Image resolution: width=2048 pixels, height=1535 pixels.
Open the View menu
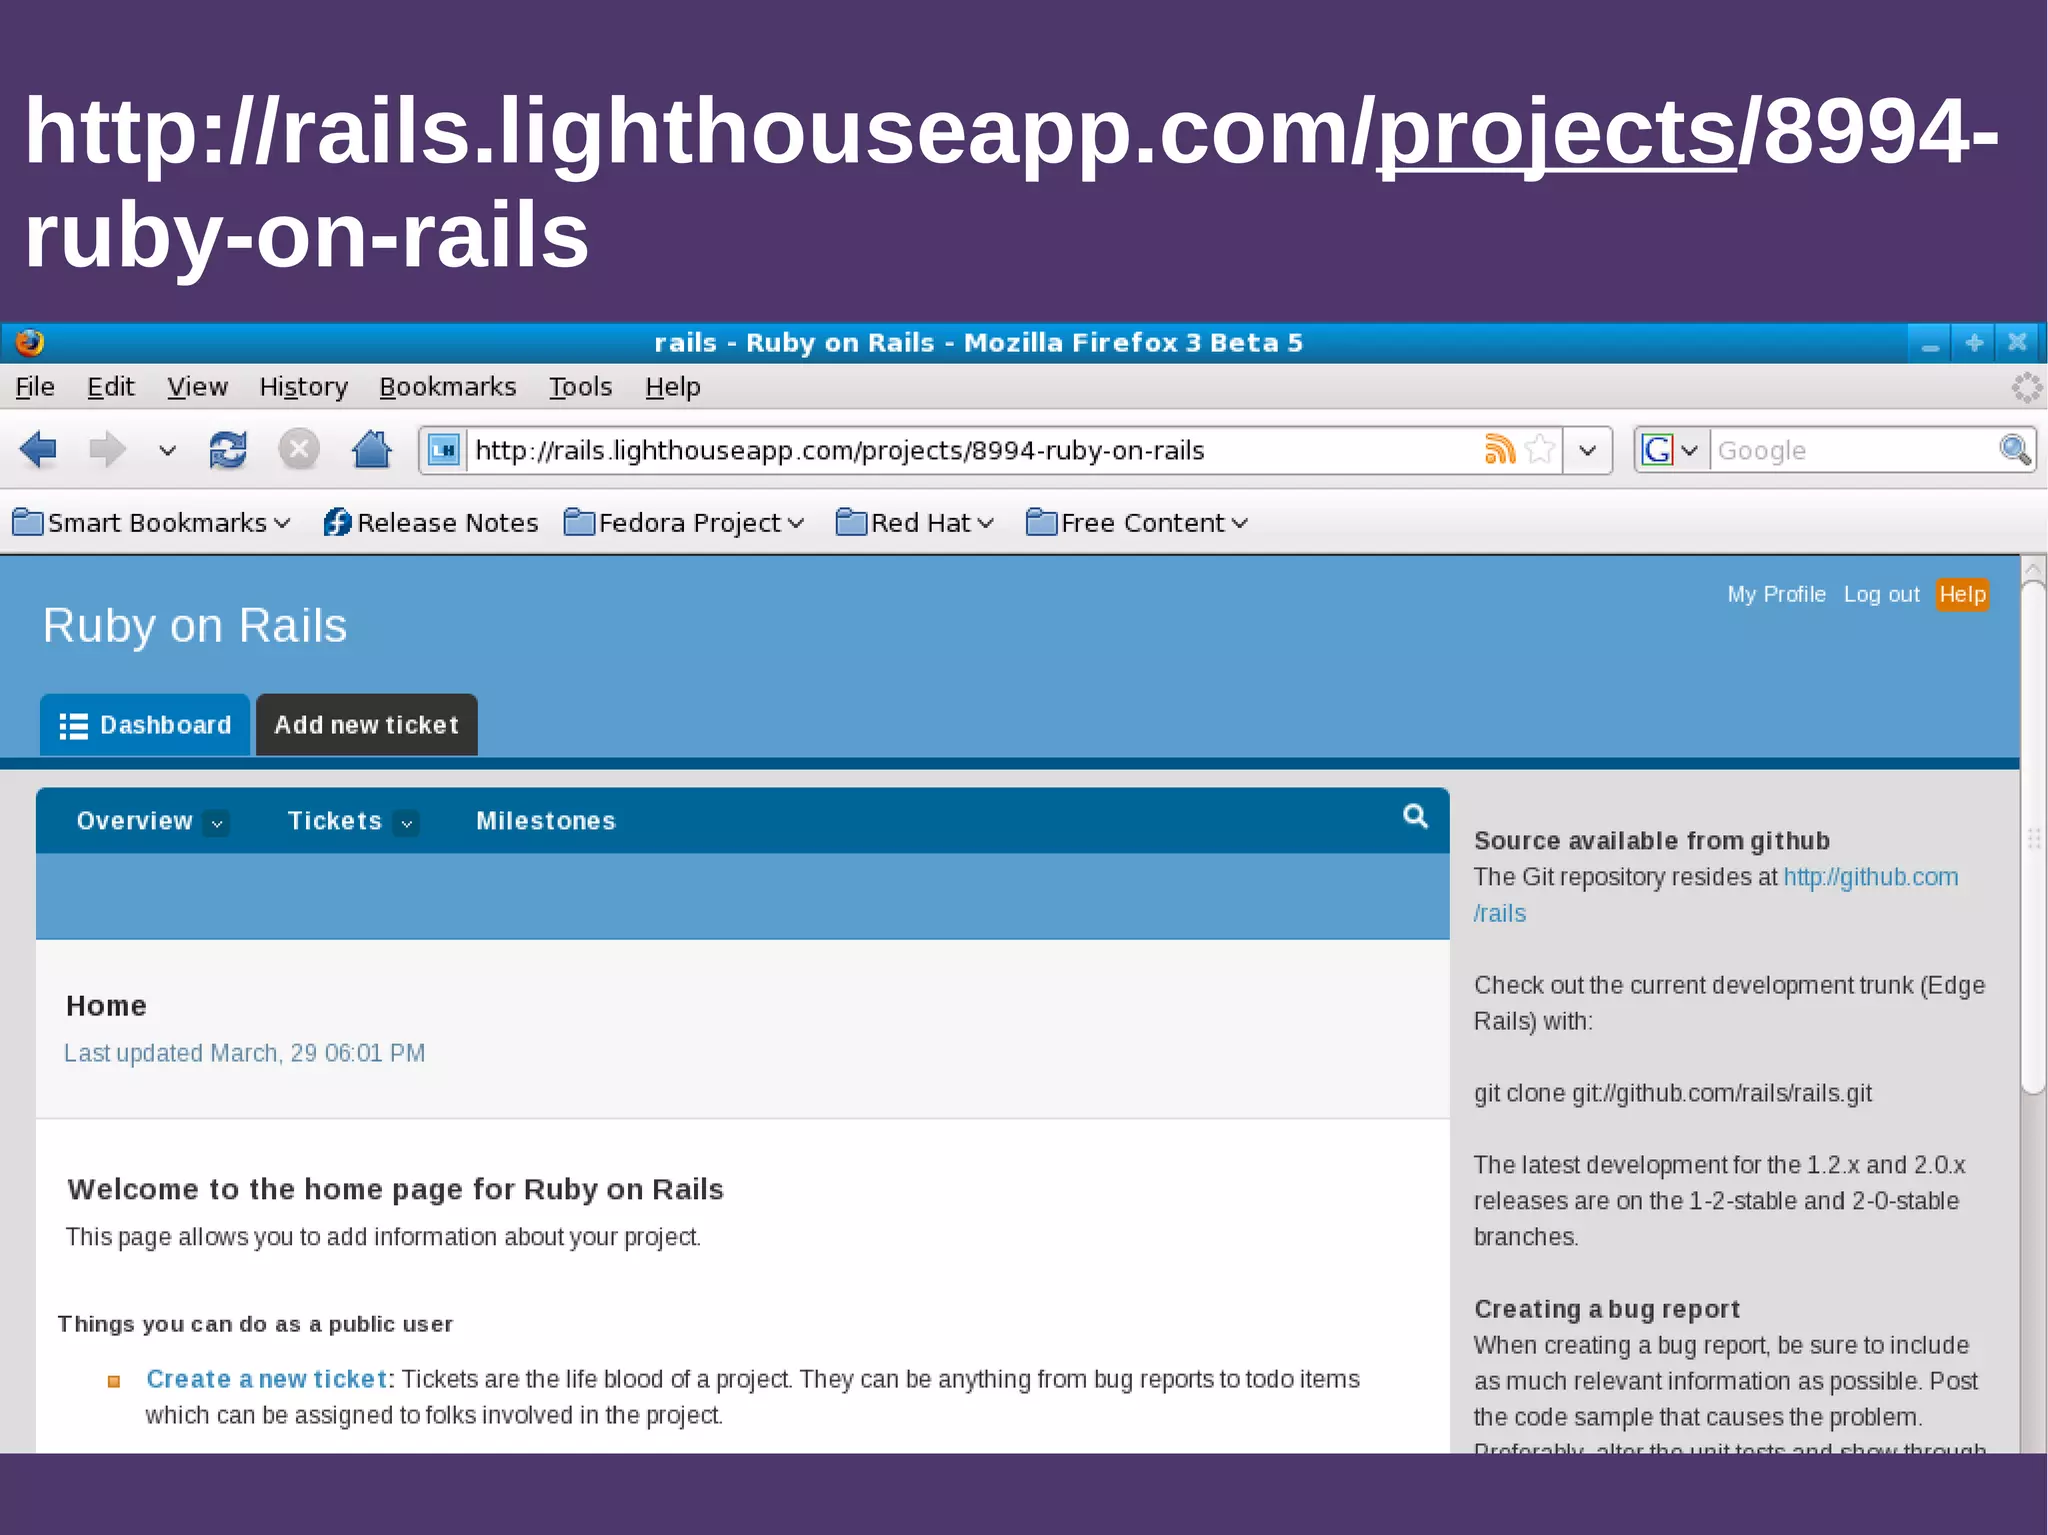(197, 387)
